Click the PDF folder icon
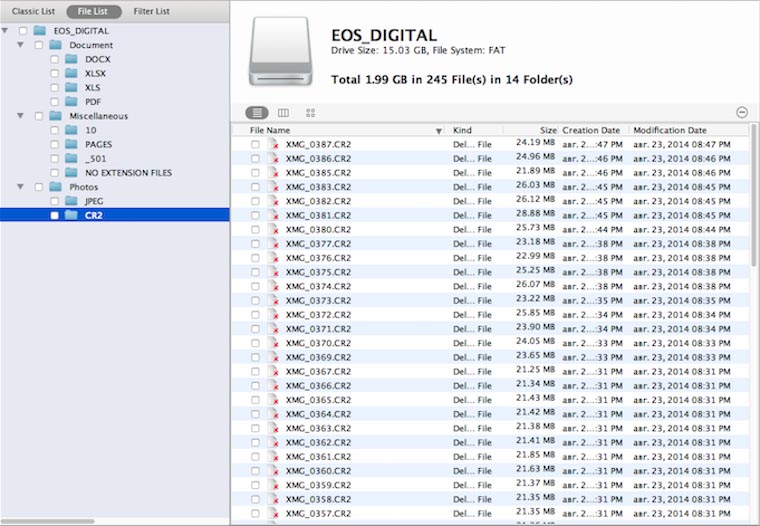 click(x=71, y=101)
